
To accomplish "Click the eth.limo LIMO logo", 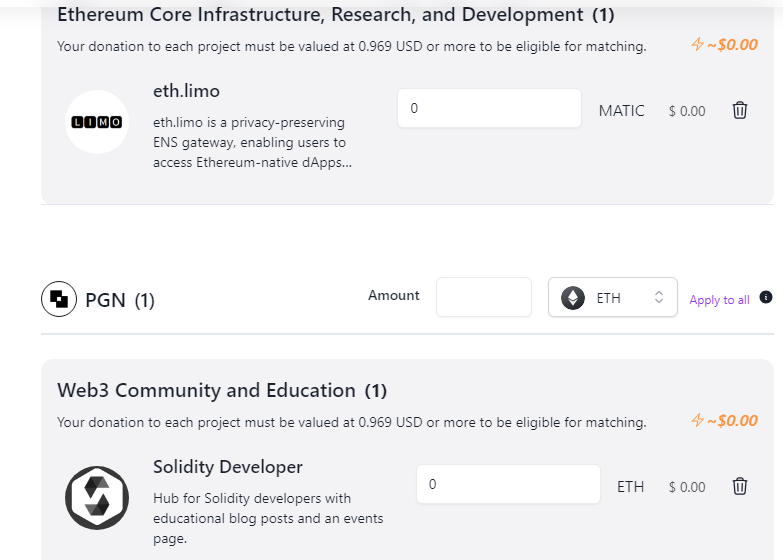I will click(97, 122).
